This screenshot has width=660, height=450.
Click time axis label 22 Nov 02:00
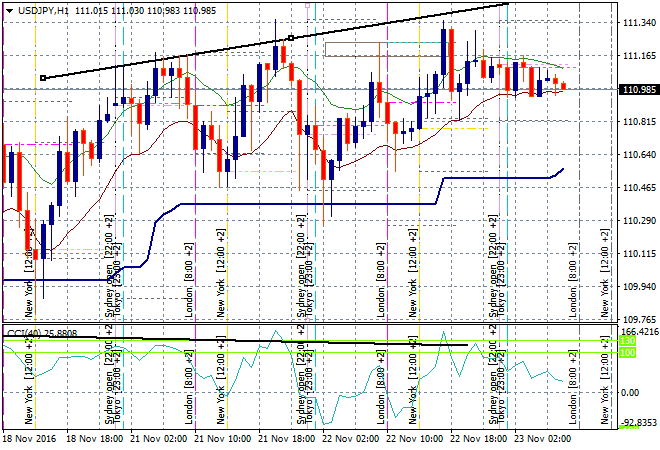[x=351, y=439]
